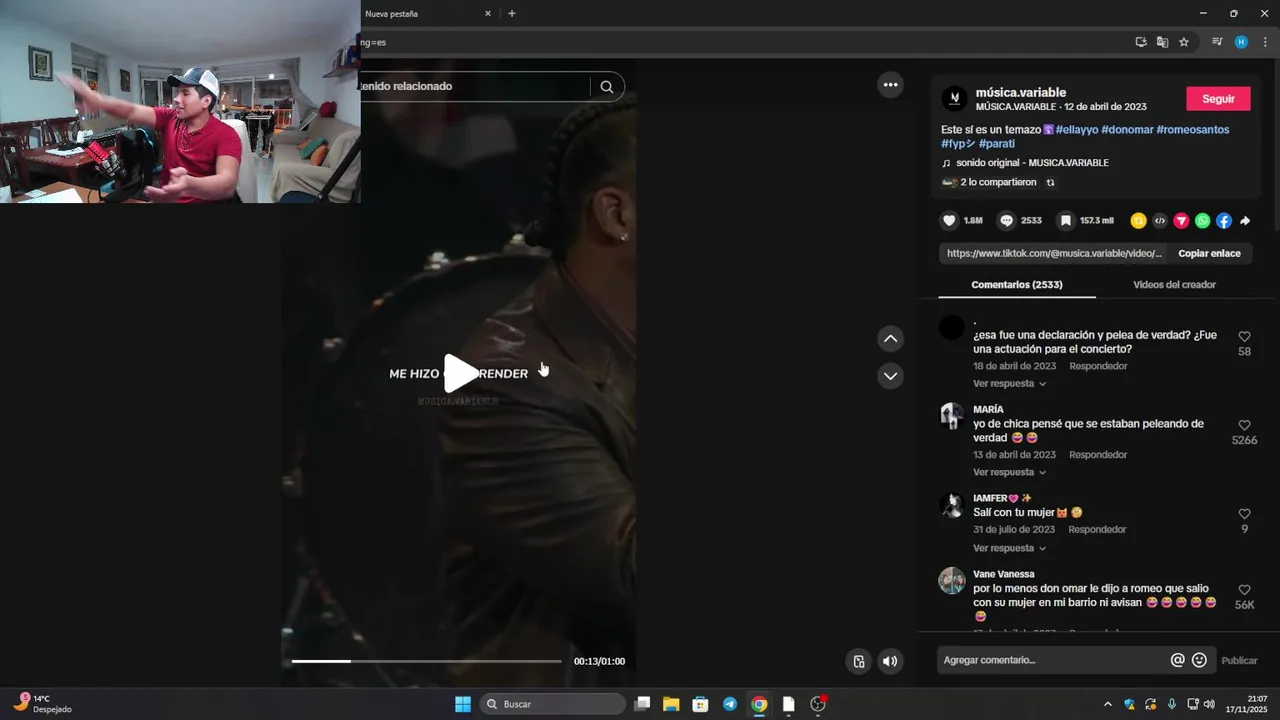Go to next video with down arrow
The height and width of the screenshot is (720, 1280).
click(890, 376)
